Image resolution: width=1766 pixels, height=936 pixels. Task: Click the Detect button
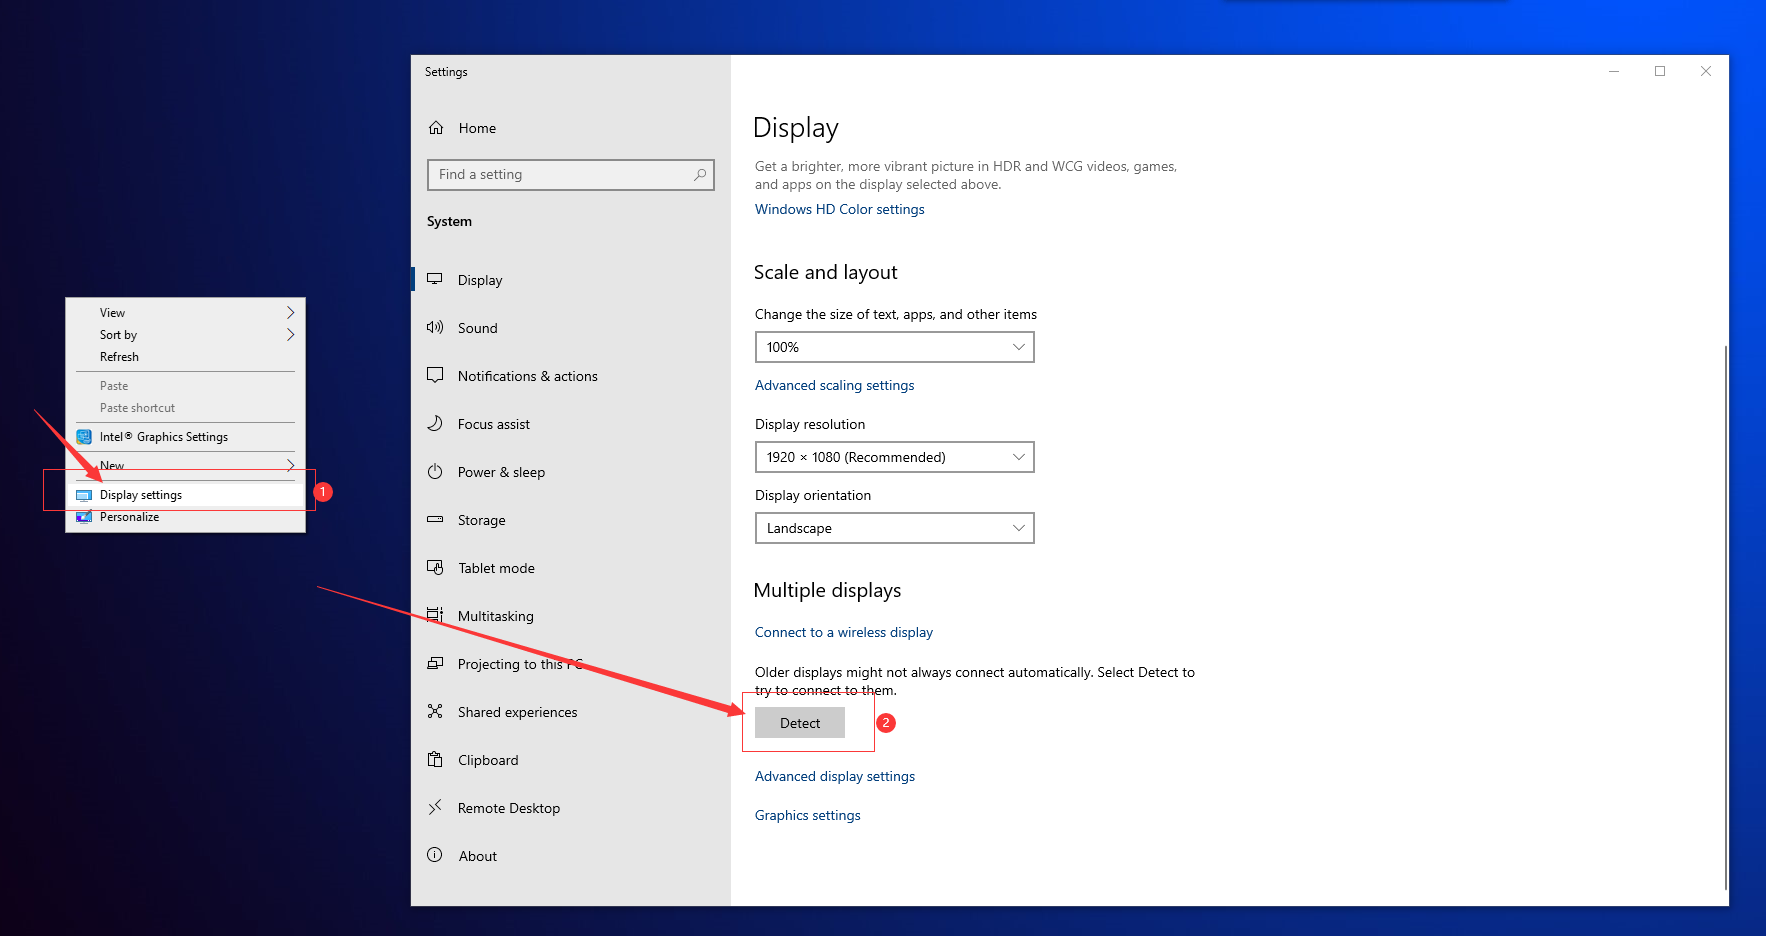point(800,722)
